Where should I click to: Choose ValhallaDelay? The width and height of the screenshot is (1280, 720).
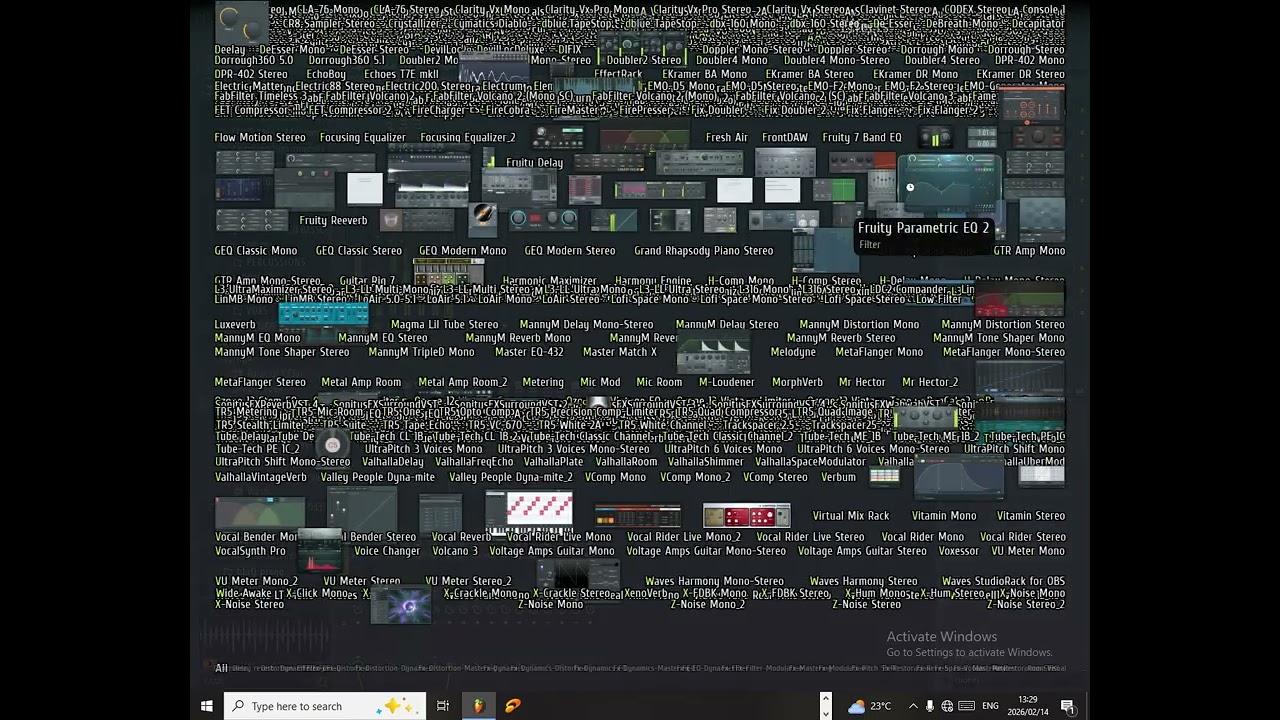[393, 462]
